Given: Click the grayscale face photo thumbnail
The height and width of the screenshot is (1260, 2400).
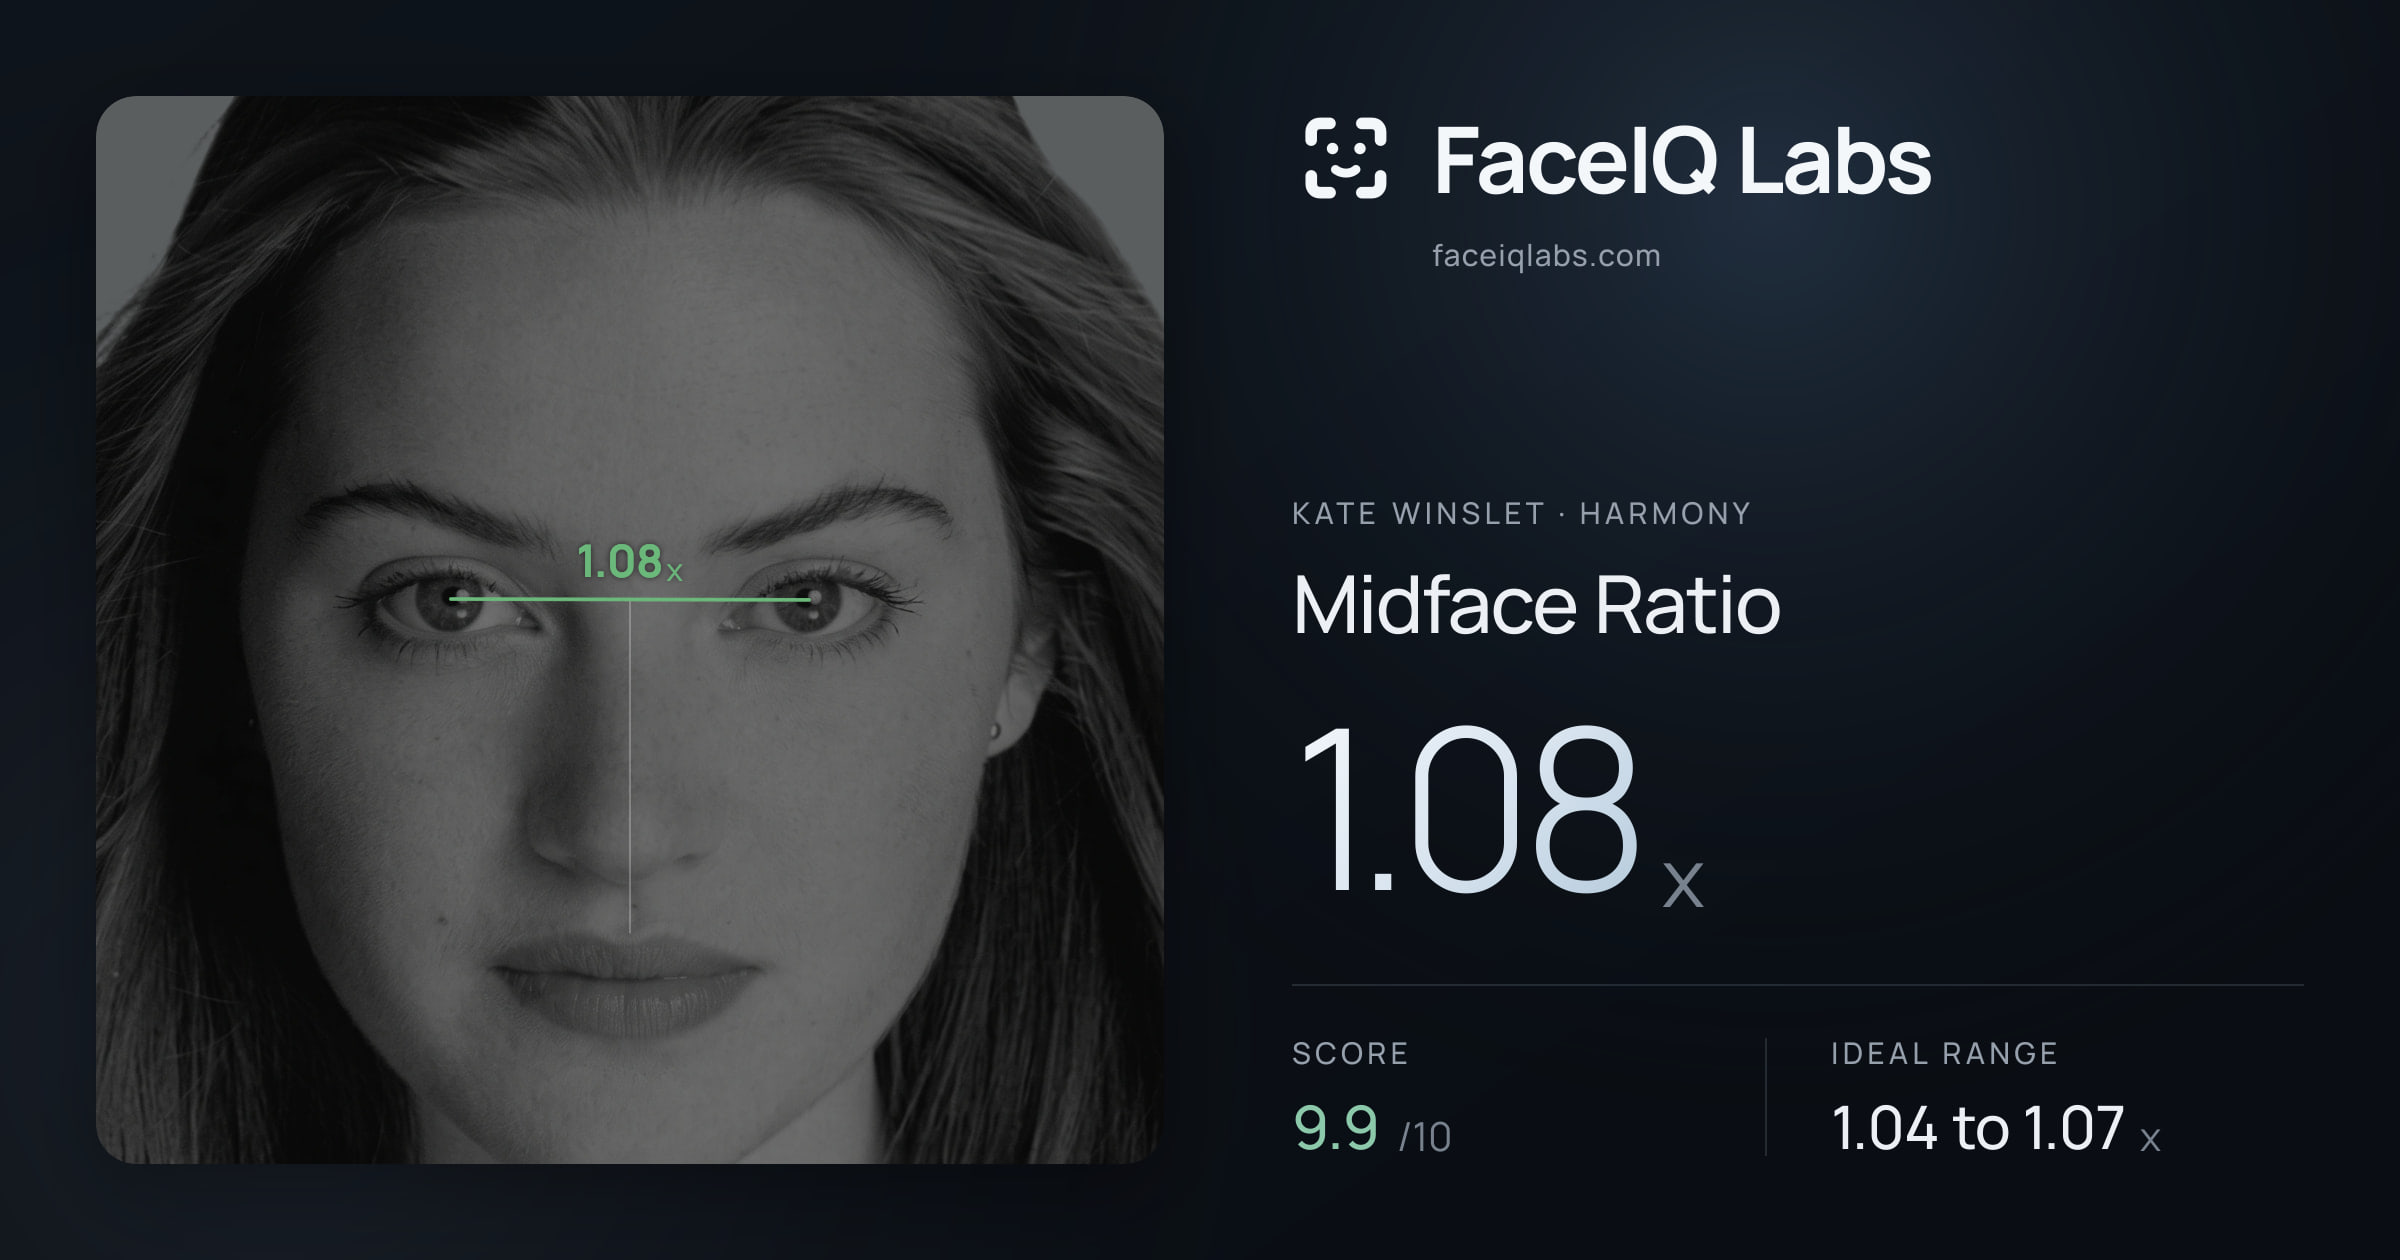Looking at the screenshot, I should (630, 630).
